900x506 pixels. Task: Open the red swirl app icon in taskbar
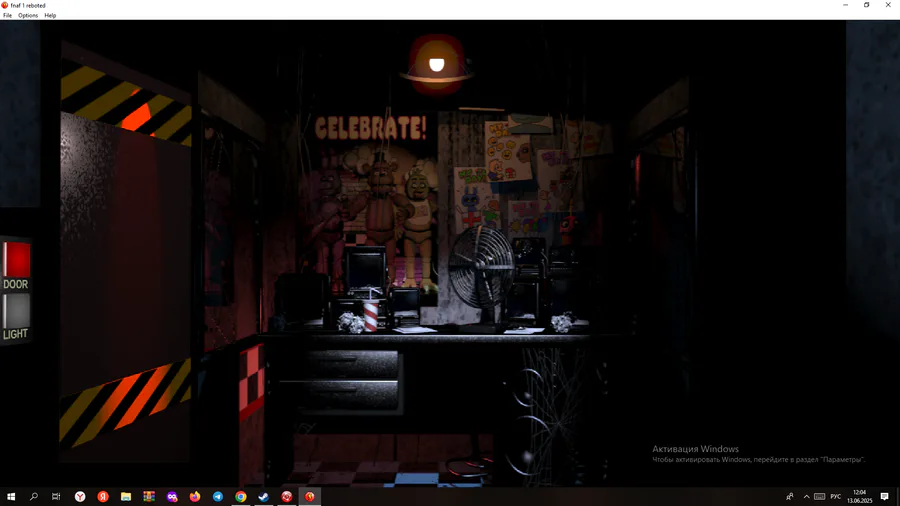point(286,497)
